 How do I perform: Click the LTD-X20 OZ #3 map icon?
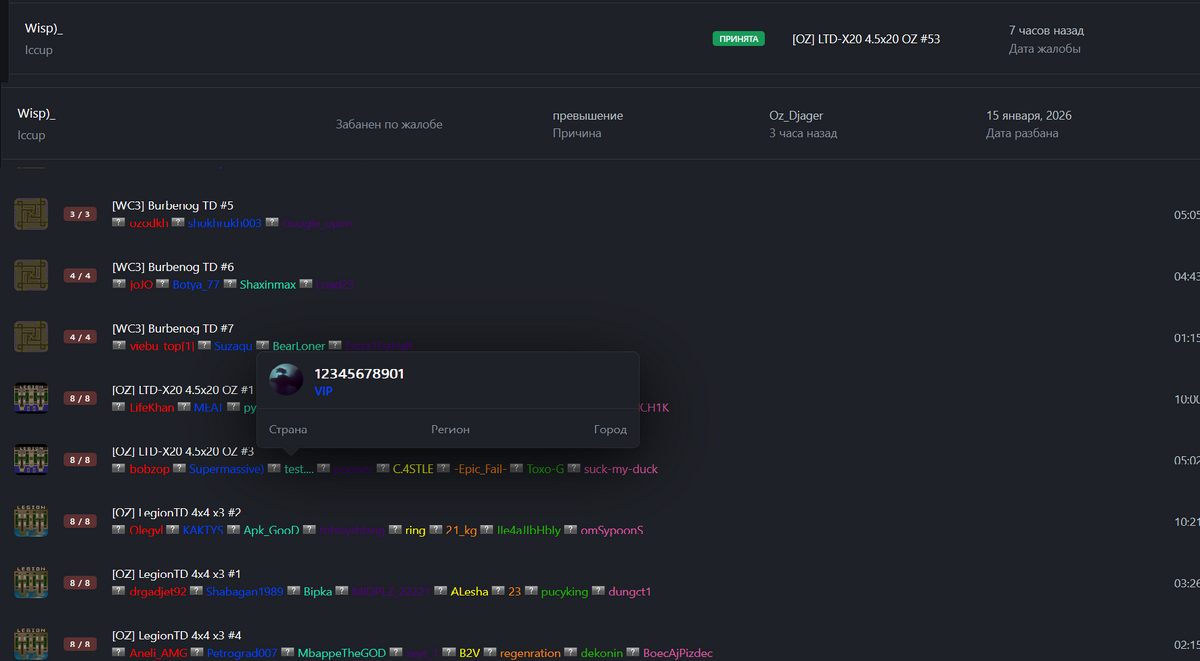coord(31,459)
